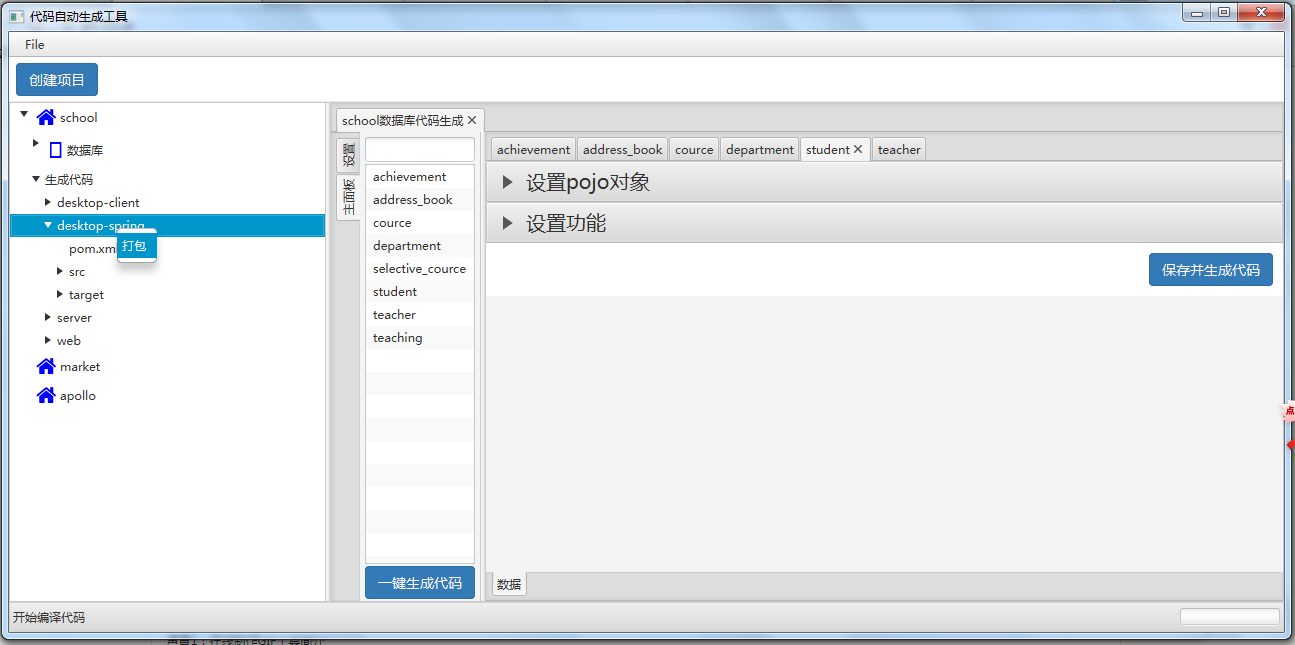Viewport: 1295px width, 645px height.
Task: Click the 创建项目 button
Action: 57,79
